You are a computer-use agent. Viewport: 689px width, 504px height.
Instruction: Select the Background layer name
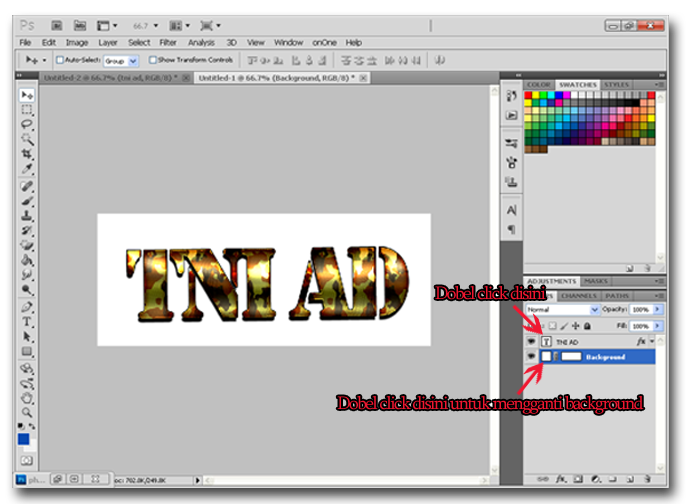606,357
